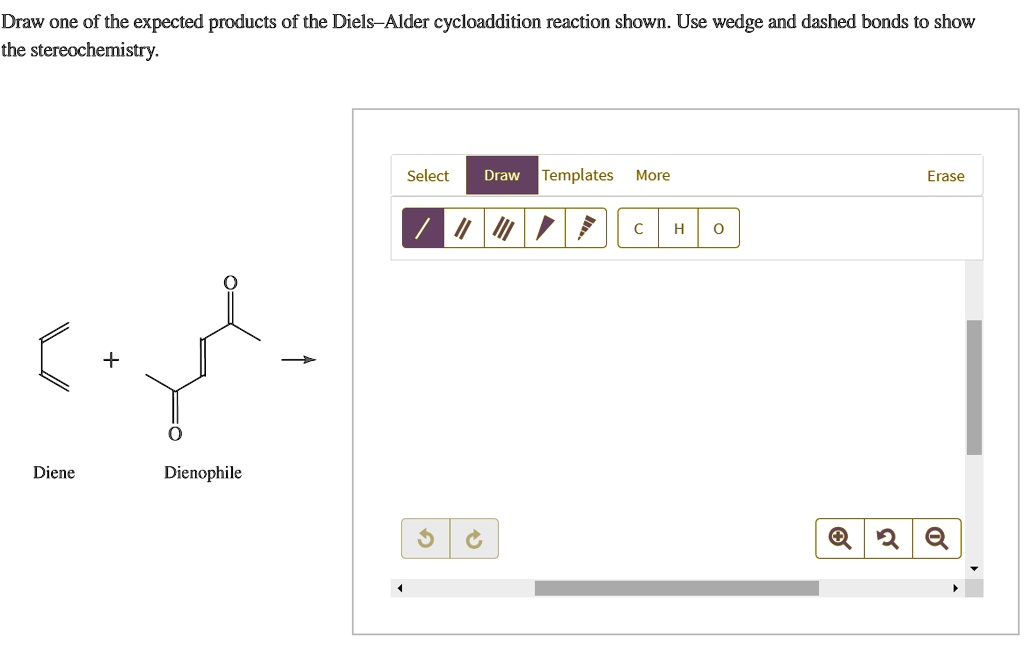Reset the canvas zoom level

coord(888,539)
